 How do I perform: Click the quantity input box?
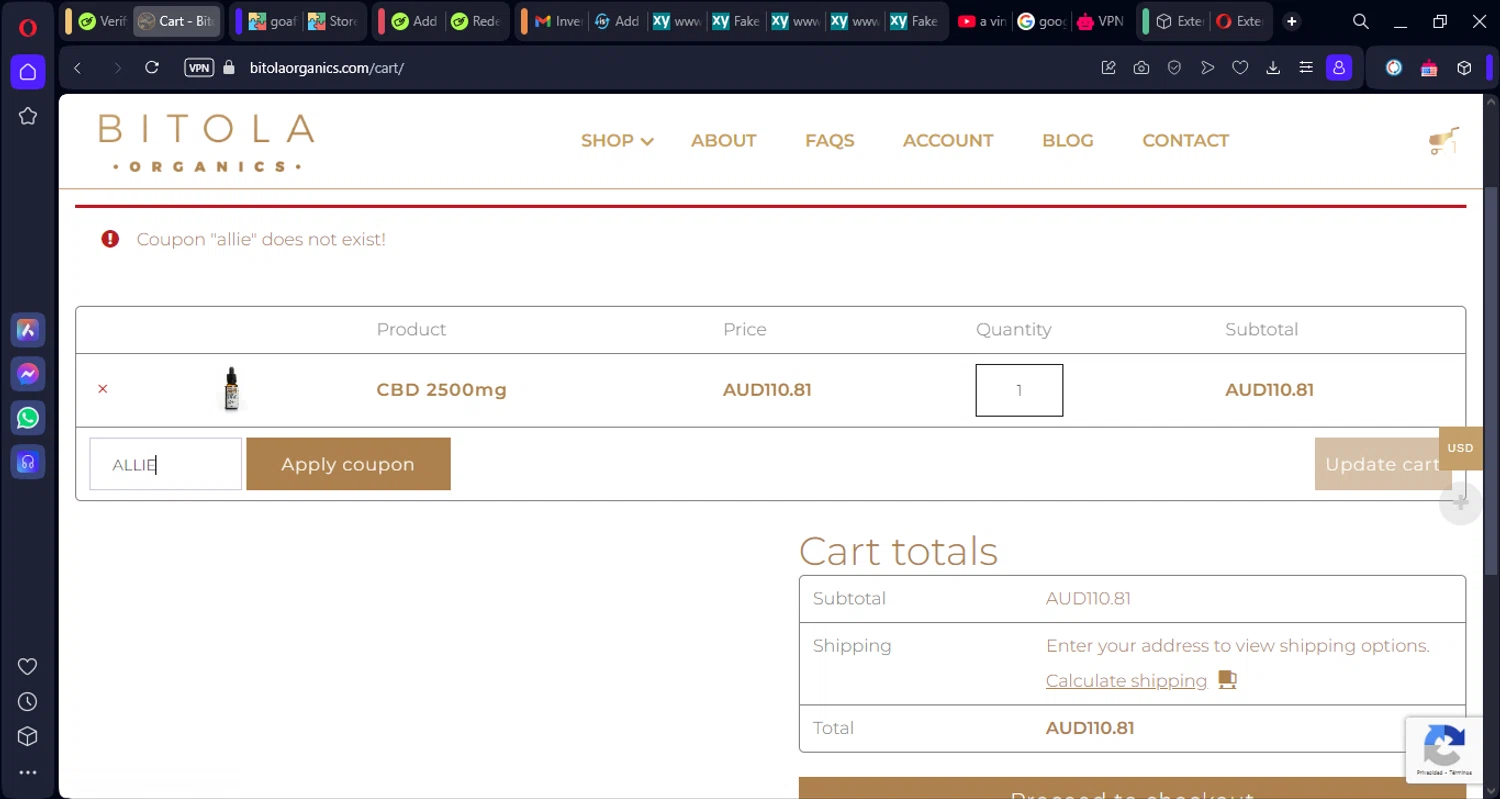[1019, 390]
